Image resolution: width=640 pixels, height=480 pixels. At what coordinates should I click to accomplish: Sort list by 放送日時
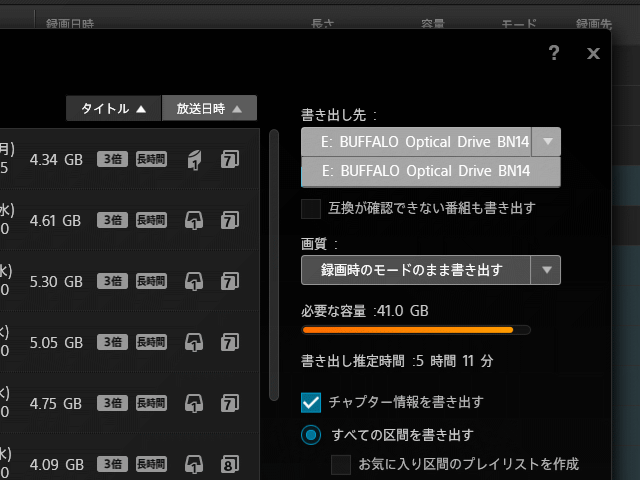click(209, 108)
